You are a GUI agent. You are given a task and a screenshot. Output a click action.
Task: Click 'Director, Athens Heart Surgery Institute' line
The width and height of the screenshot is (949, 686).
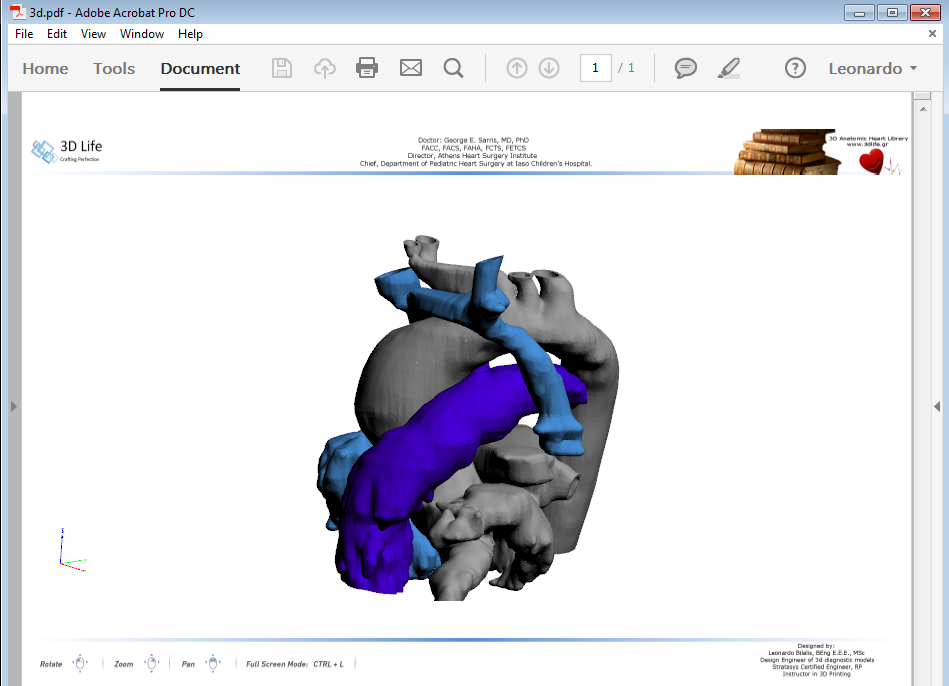472,156
